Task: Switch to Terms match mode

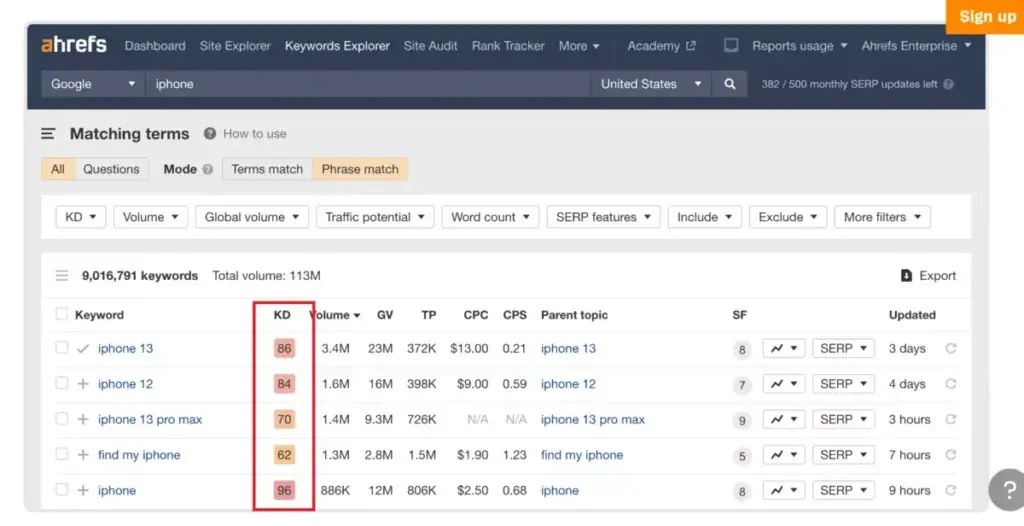Action: click(x=267, y=169)
